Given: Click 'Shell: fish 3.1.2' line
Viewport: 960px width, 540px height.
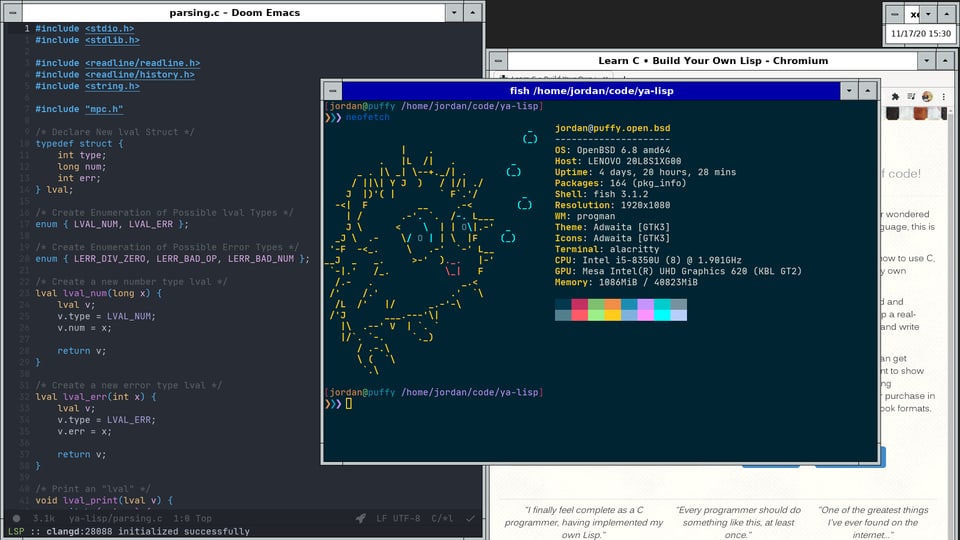Looking at the screenshot, I should click(601, 194).
